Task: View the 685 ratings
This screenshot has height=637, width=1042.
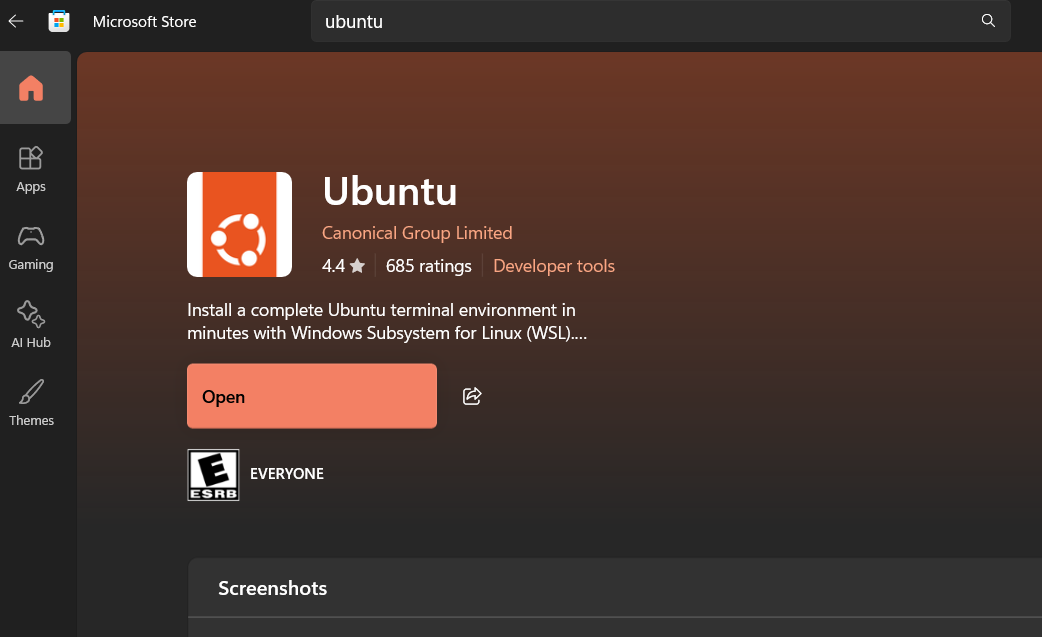Action: (x=428, y=266)
